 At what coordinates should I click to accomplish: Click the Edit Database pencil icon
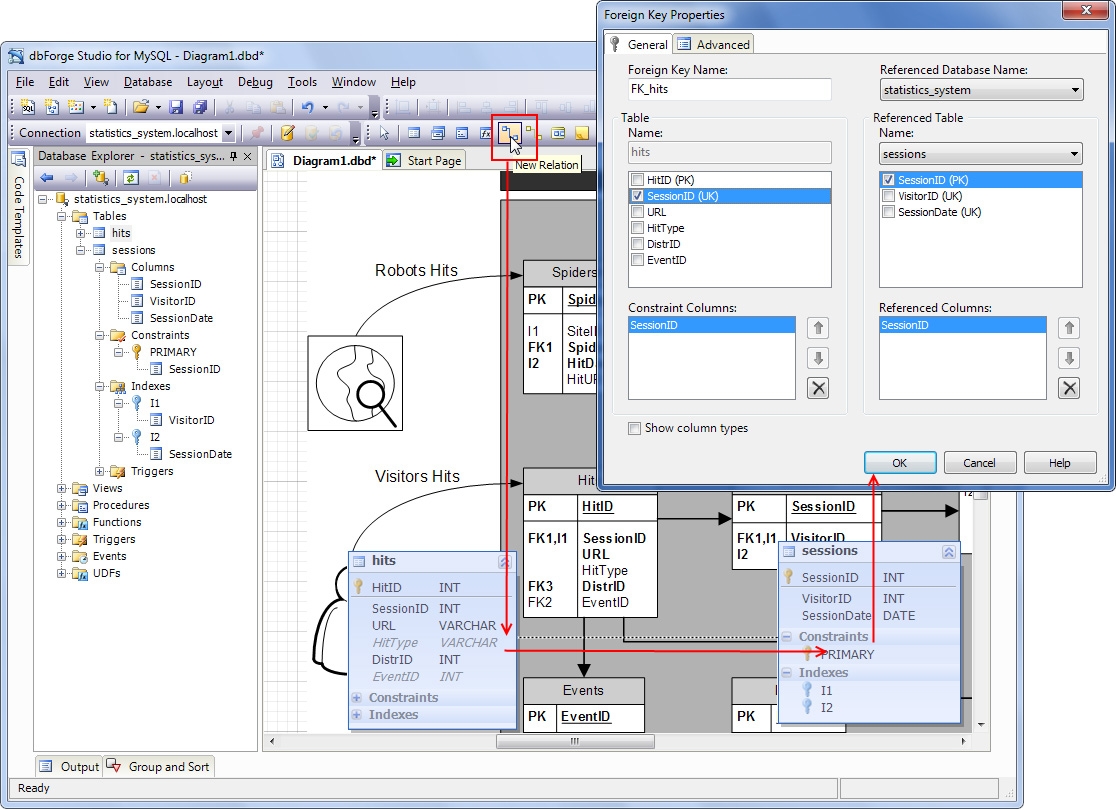[288, 133]
